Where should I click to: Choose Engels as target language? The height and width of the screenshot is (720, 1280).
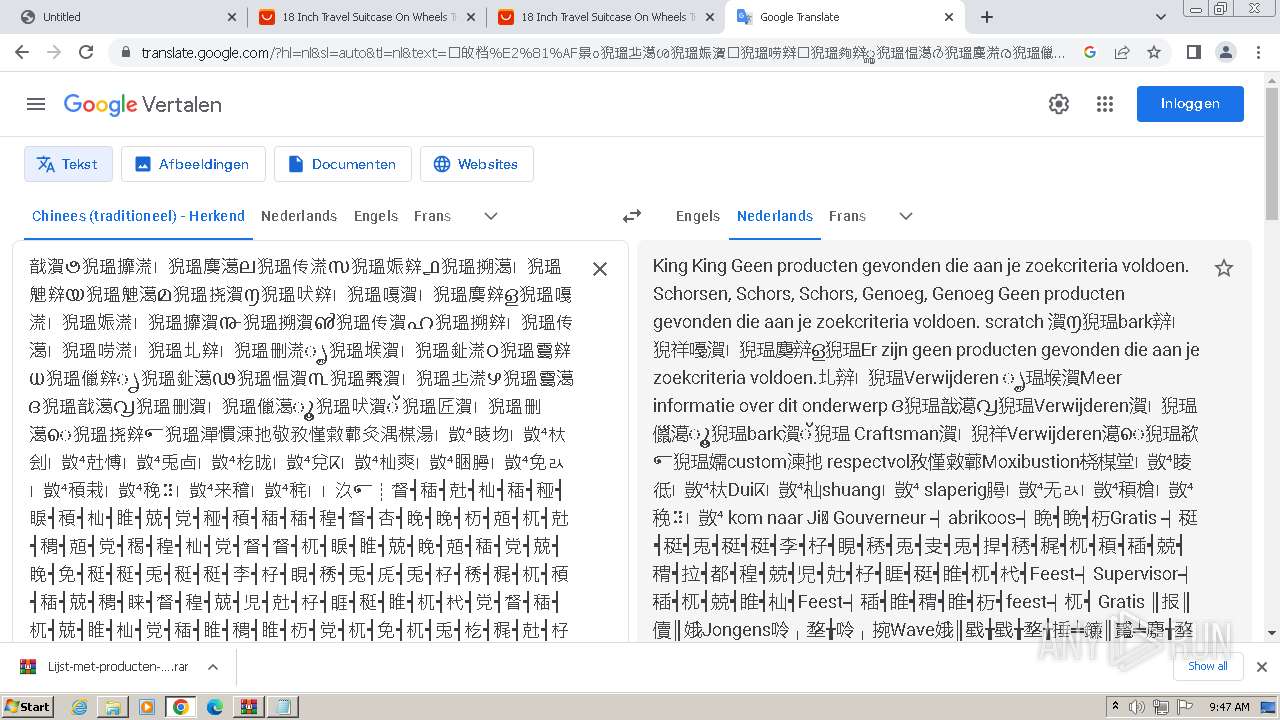pyautogui.click(x=698, y=216)
